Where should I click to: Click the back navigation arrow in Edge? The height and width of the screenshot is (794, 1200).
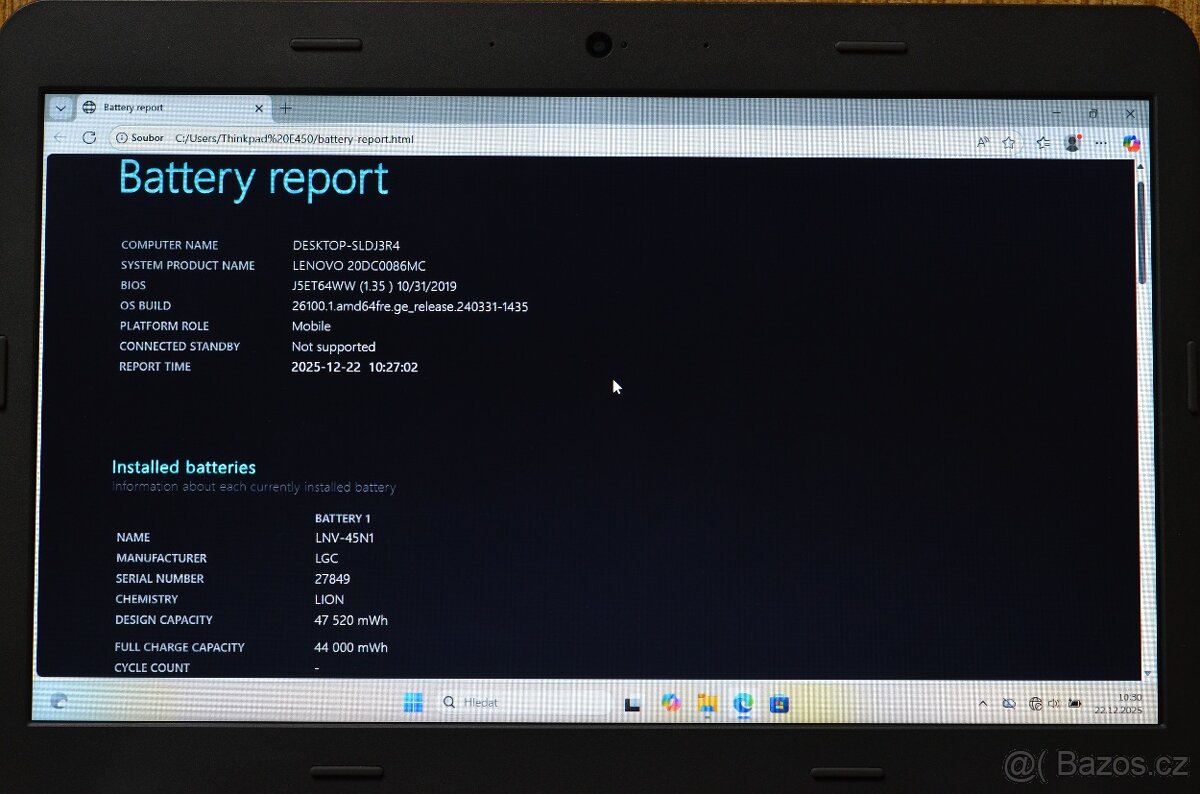point(60,138)
